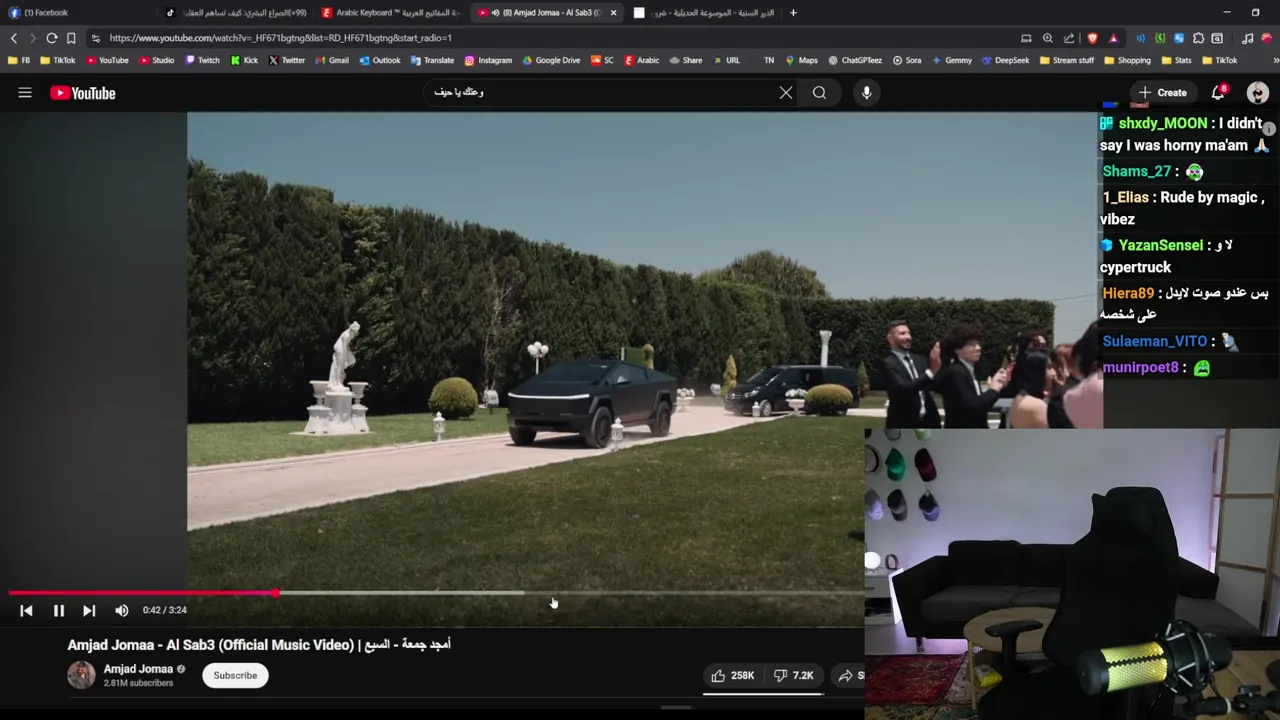
Task: Bookmark this page with bookmark icon
Action: [71, 38]
